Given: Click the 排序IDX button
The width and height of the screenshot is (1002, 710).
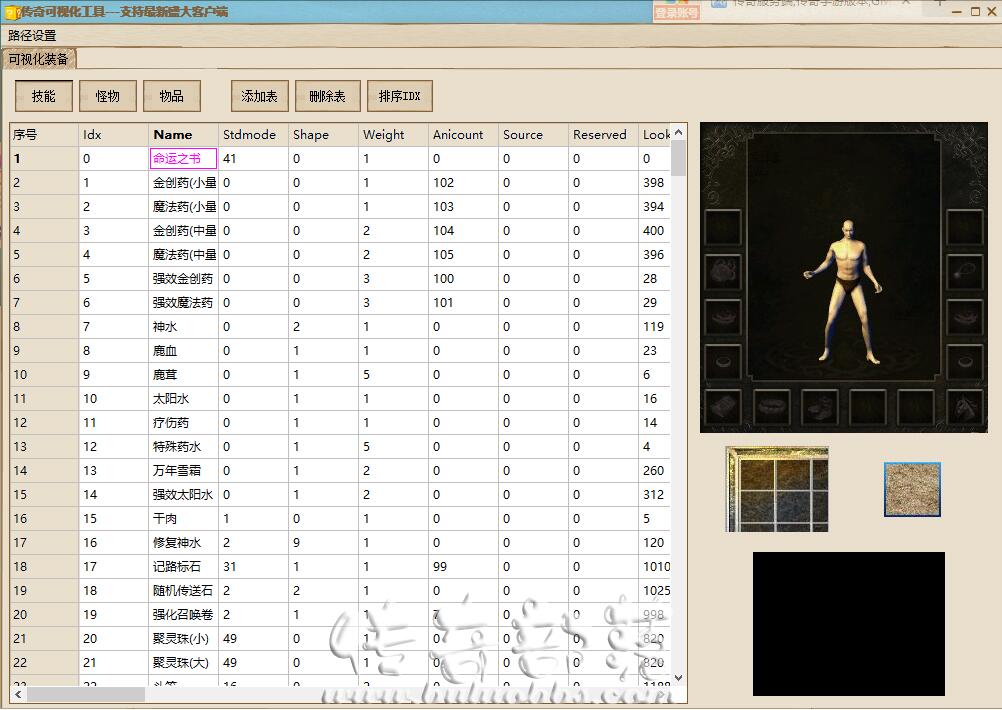Looking at the screenshot, I should coord(400,96).
